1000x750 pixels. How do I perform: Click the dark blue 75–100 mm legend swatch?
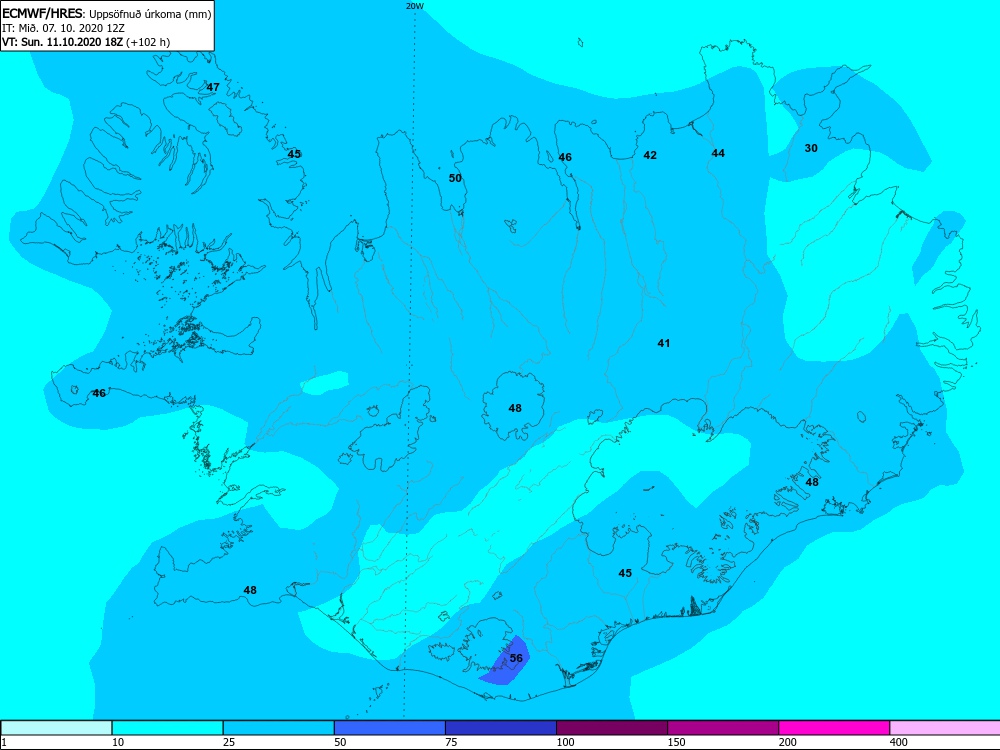501,728
